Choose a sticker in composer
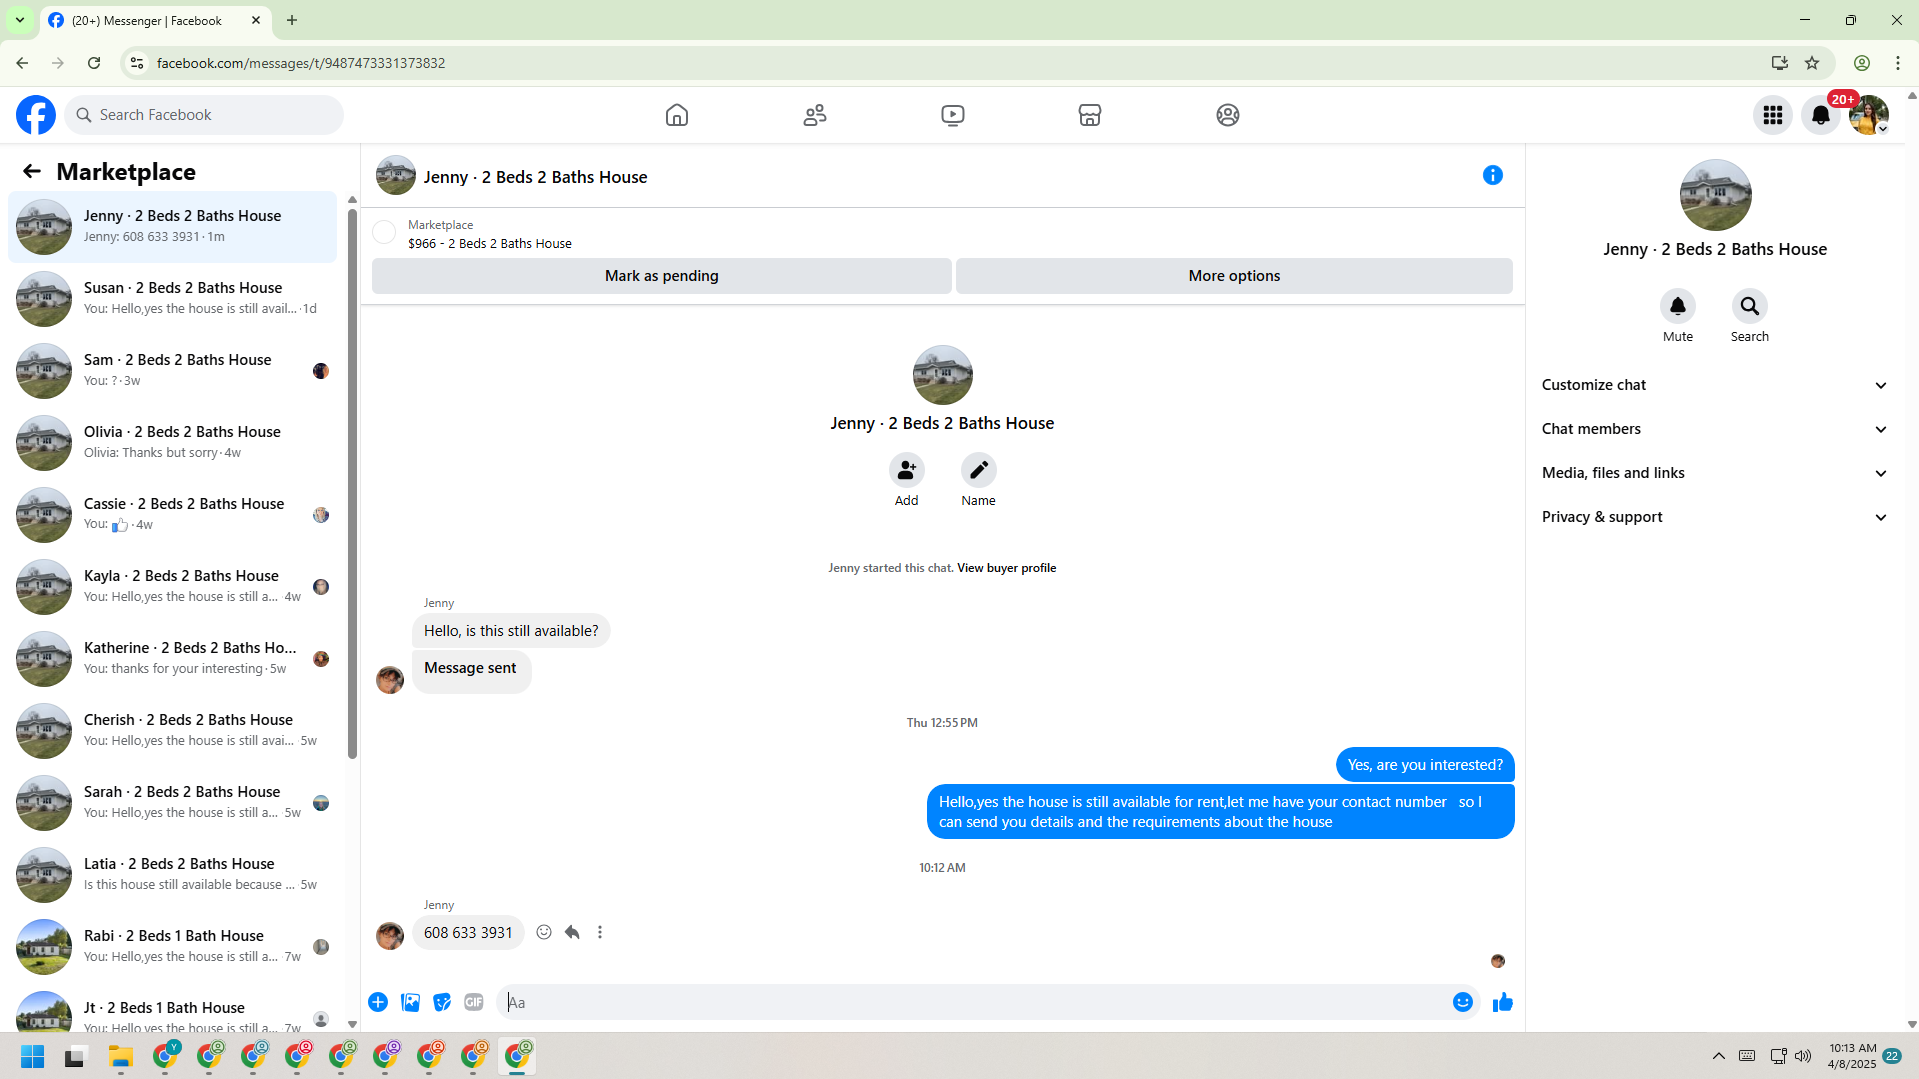This screenshot has height=1079, width=1919. click(x=442, y=1002)
